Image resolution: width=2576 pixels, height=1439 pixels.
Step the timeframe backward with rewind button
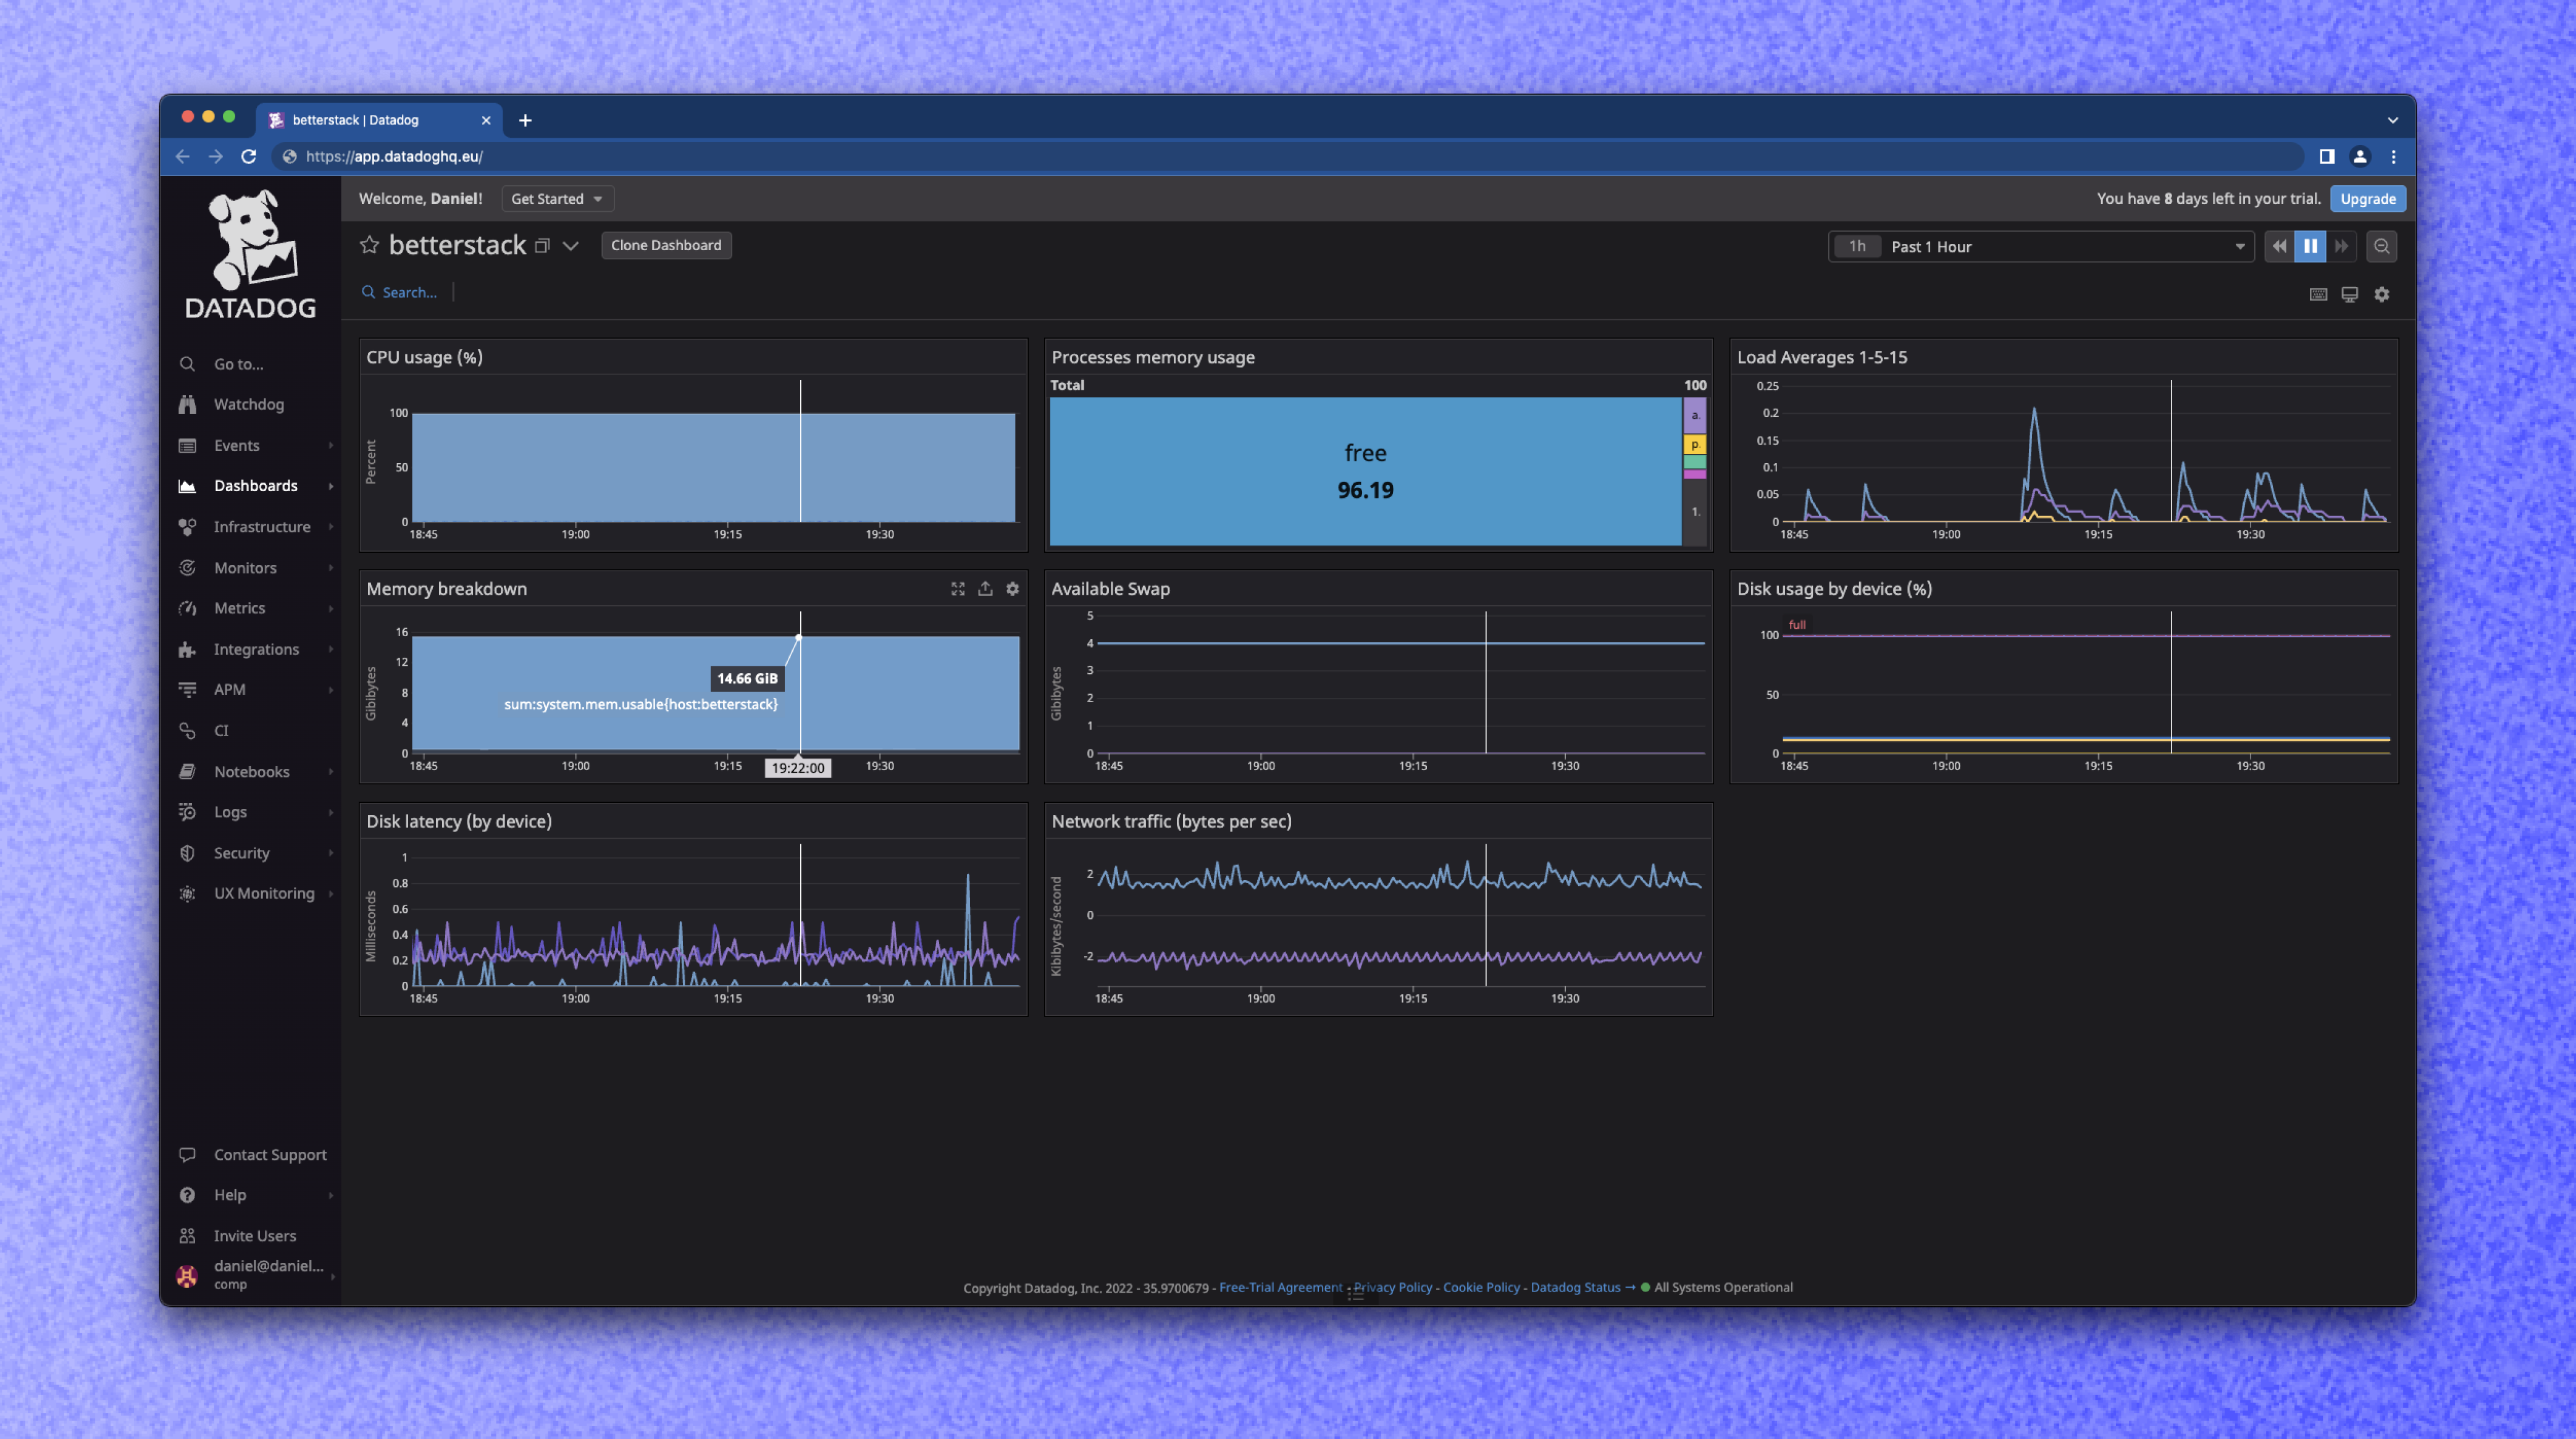tap(2279, 246)
